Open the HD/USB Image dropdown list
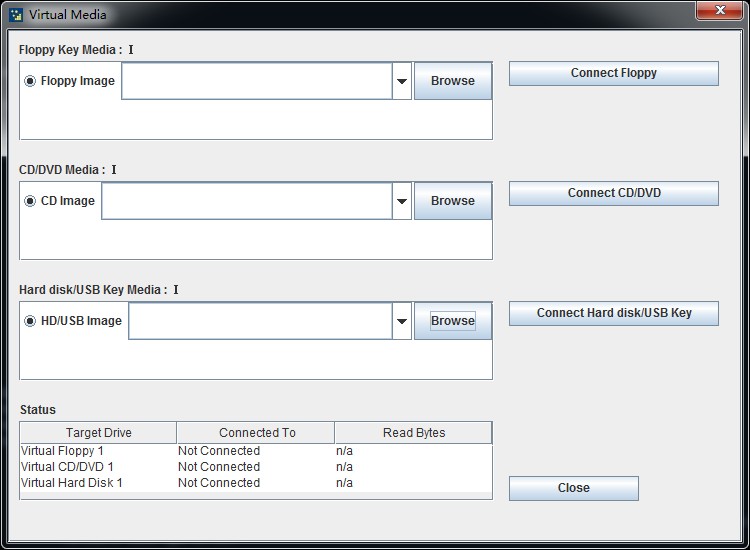The height and width of the screenshot is (550, 750). coord(402,321)
